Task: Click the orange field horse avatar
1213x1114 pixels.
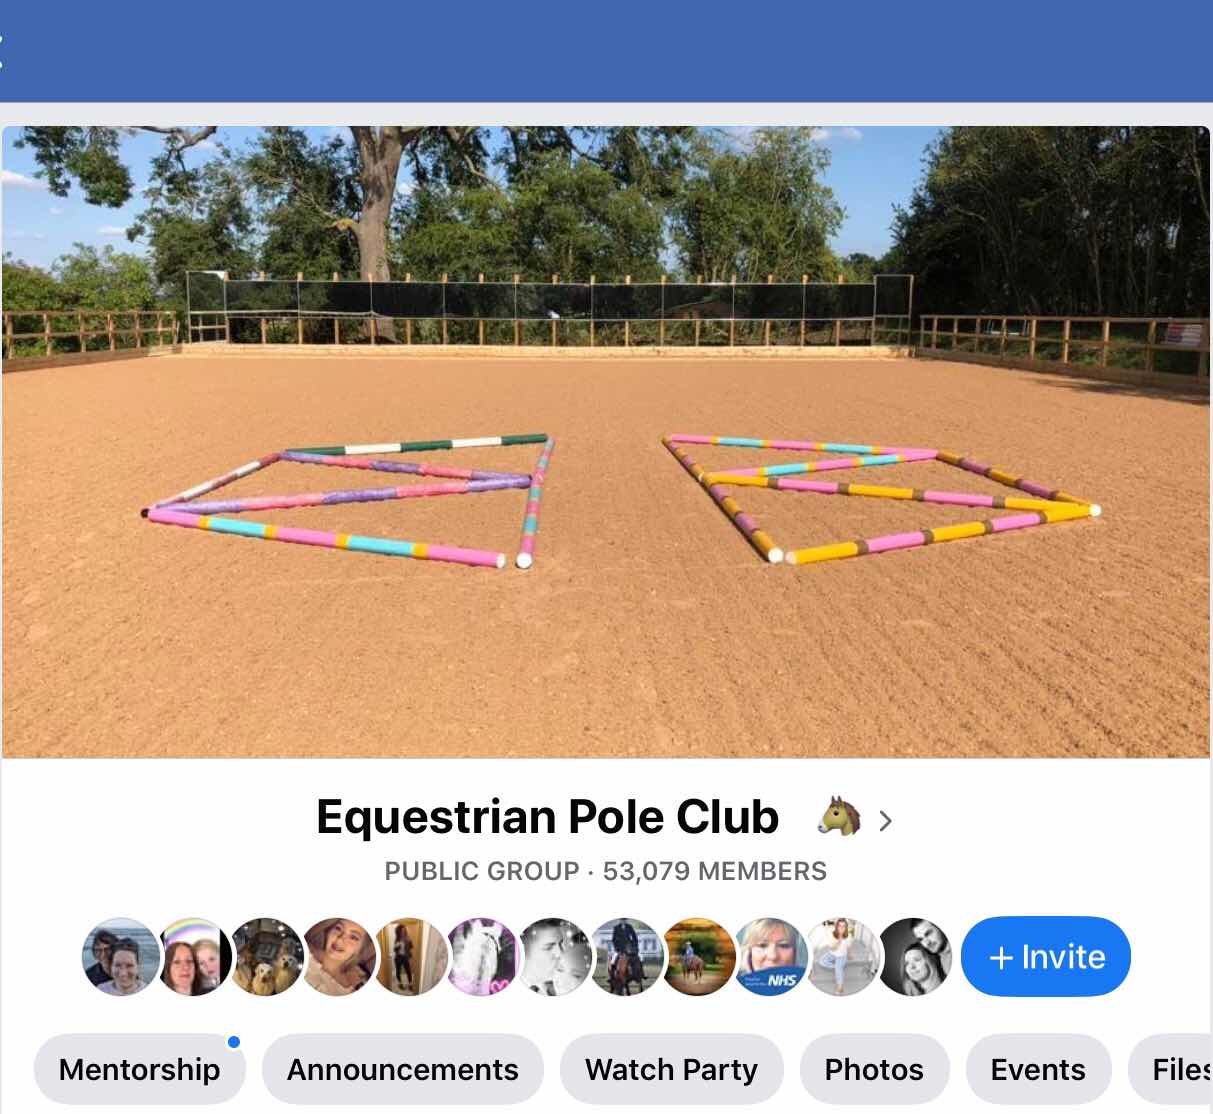Action: point(699,957)
